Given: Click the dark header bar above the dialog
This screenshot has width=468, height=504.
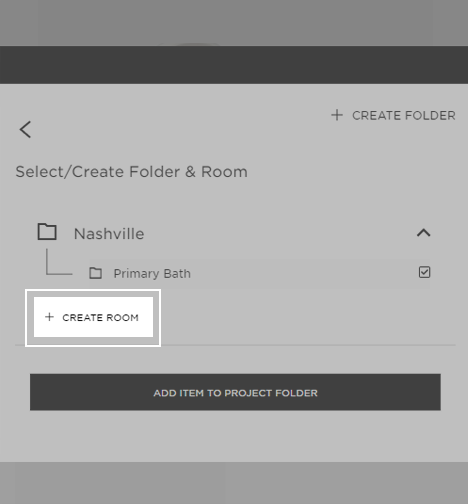Looking at the screenshot, I should [x=234, y=65].
